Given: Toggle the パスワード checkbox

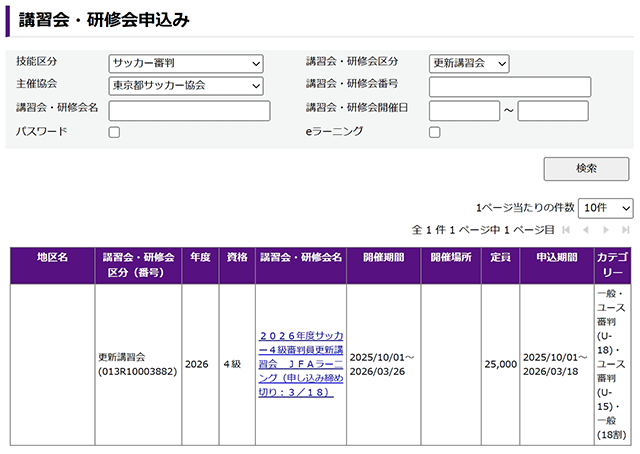Looking at the screenshot, I should 115,132.
